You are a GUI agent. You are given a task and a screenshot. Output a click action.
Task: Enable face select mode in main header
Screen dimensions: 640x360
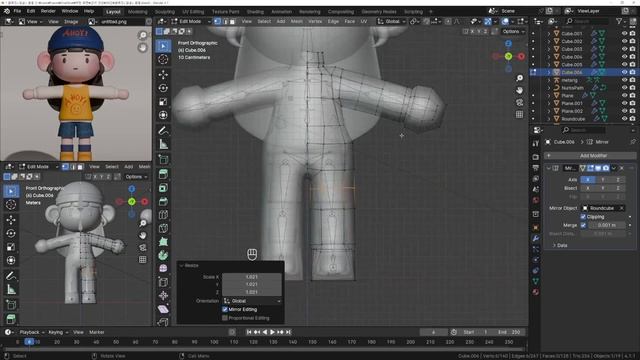(x=232, y=21)
